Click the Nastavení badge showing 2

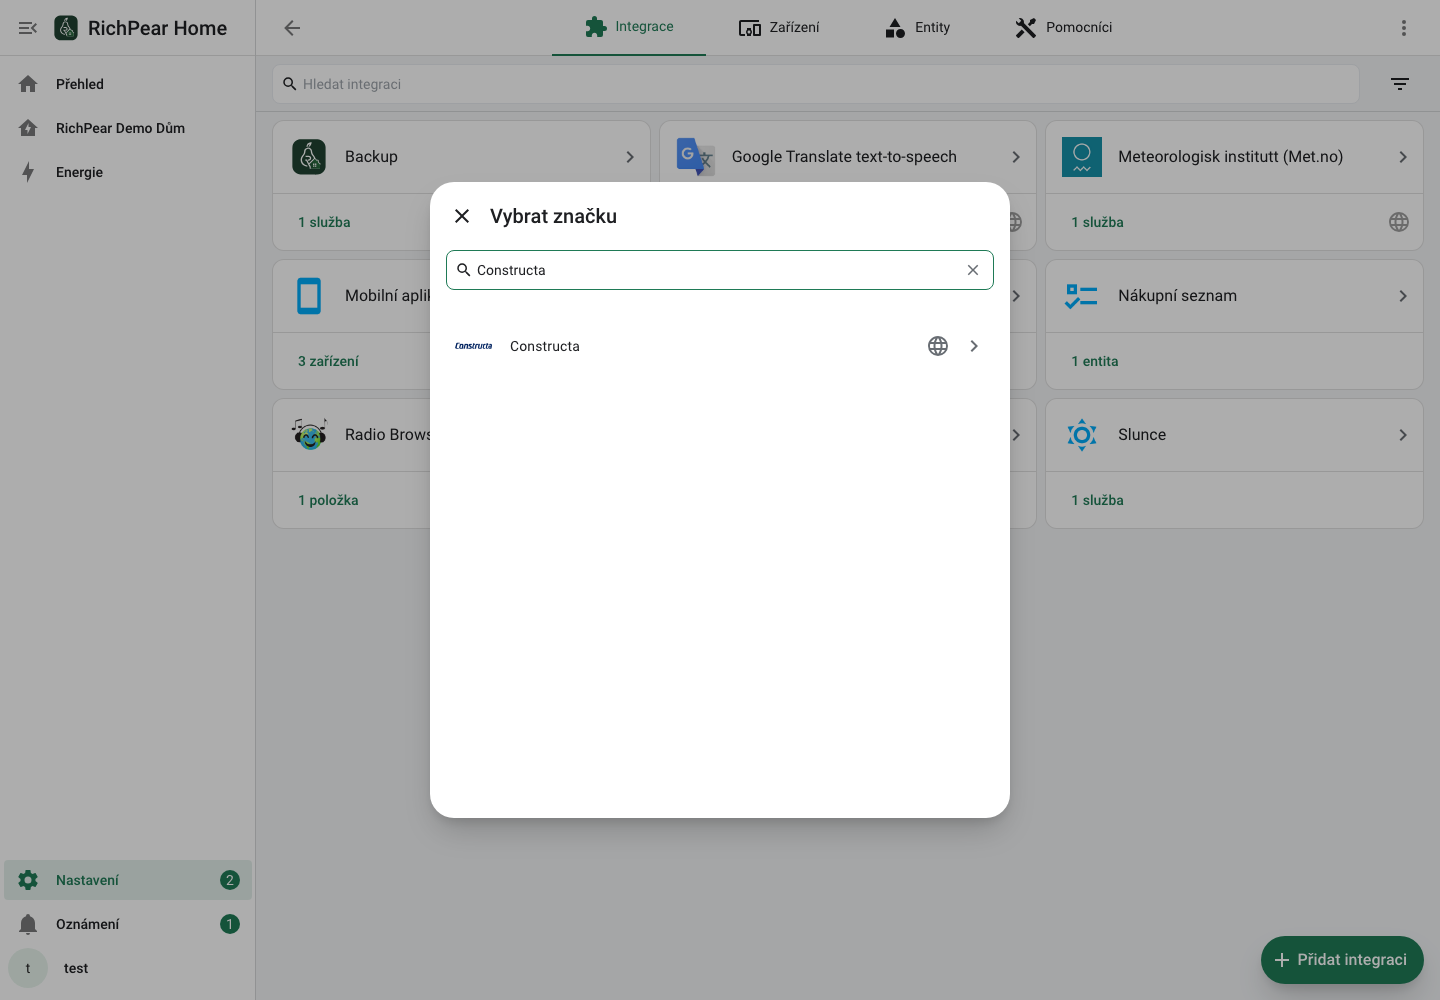point(230,880)
